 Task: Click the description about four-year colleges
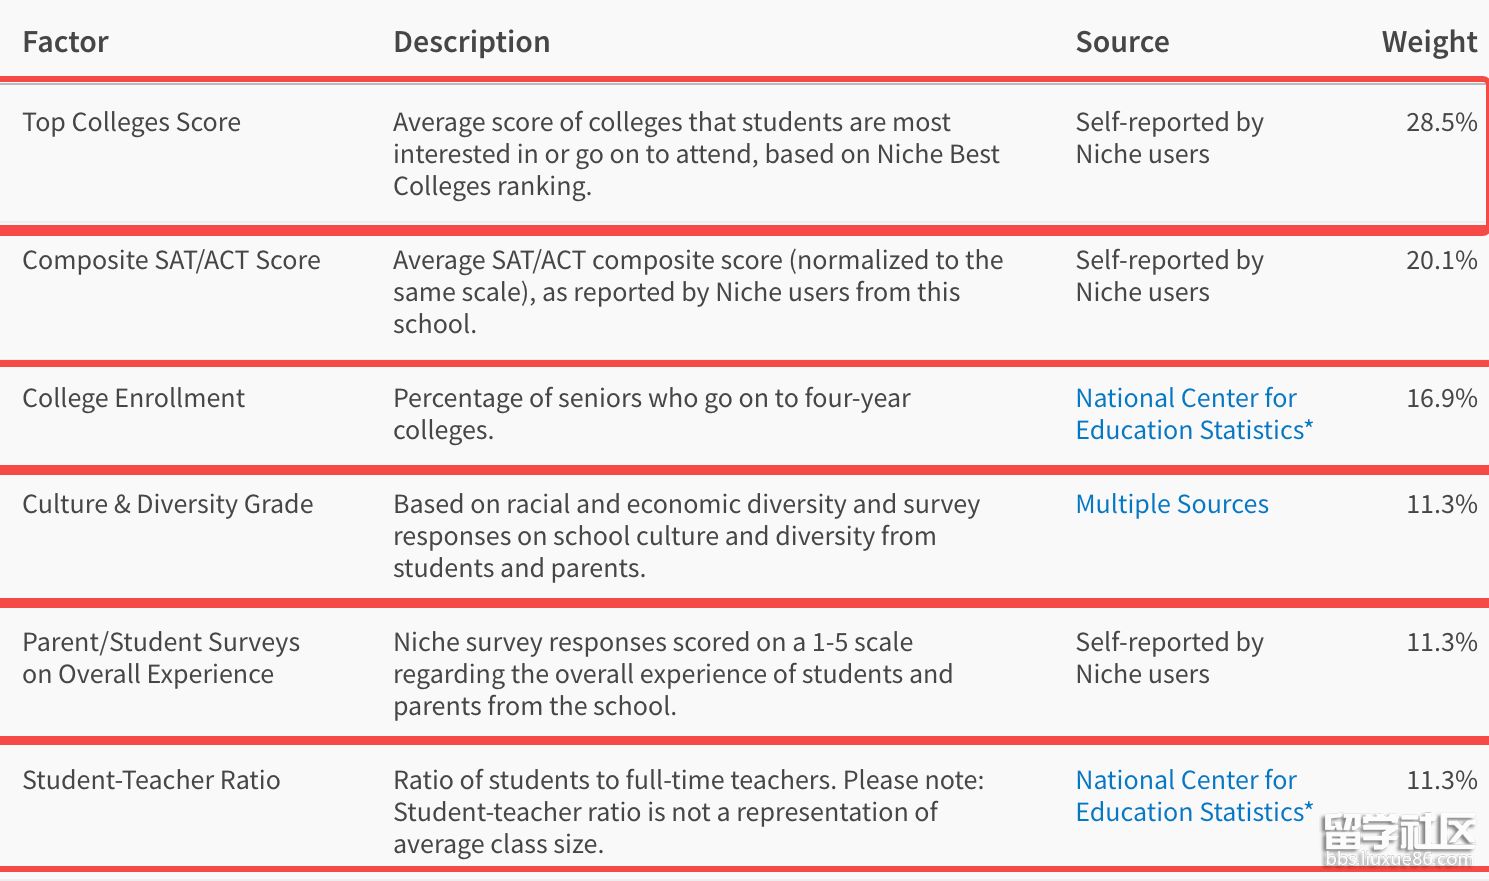pyautogui.click(x=651, y=414)
